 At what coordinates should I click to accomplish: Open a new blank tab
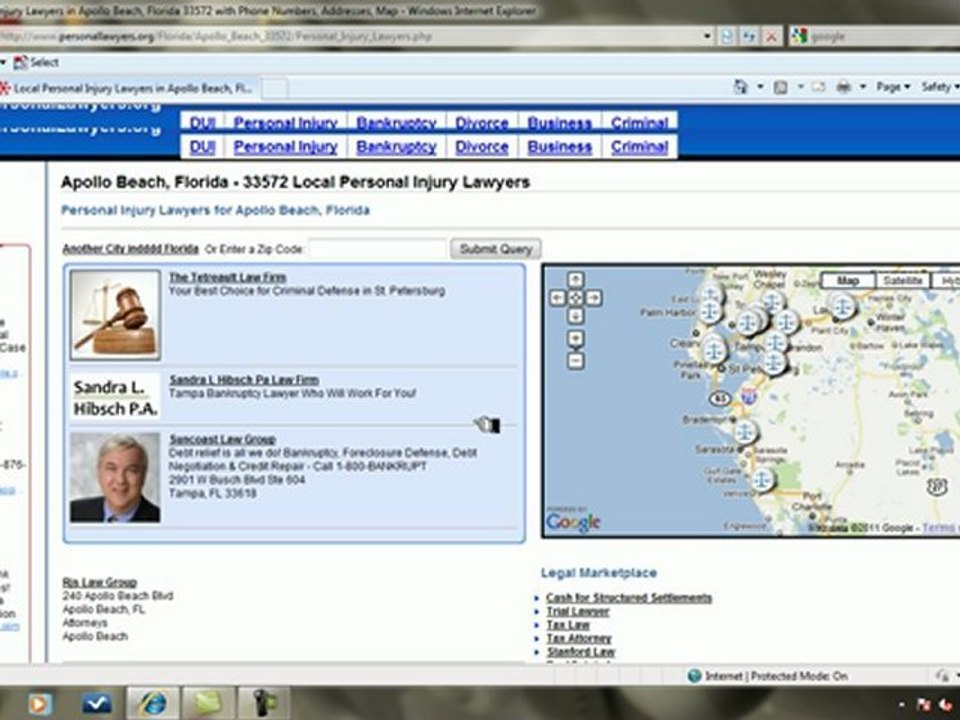click(x=275, y=89)
